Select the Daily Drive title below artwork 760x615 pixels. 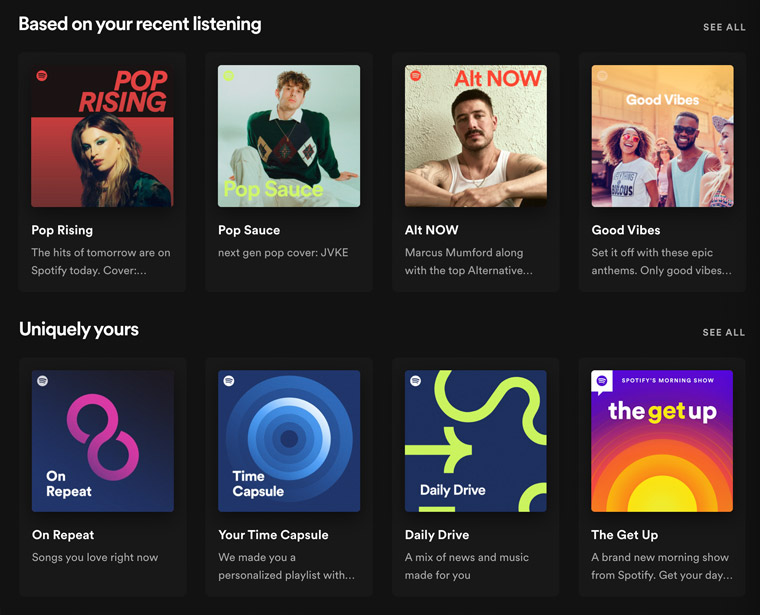[x=437, y=535]
